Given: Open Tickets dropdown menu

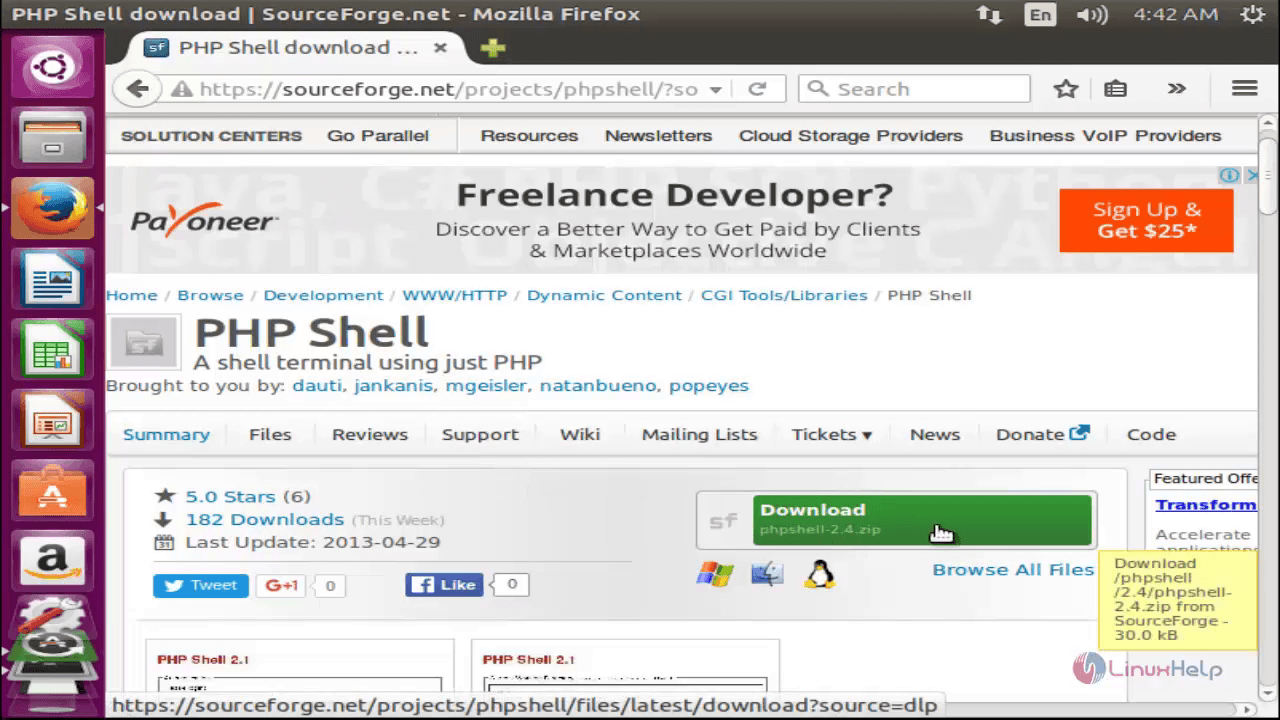Looking at the screenshot, I should (x=832, y=434).
